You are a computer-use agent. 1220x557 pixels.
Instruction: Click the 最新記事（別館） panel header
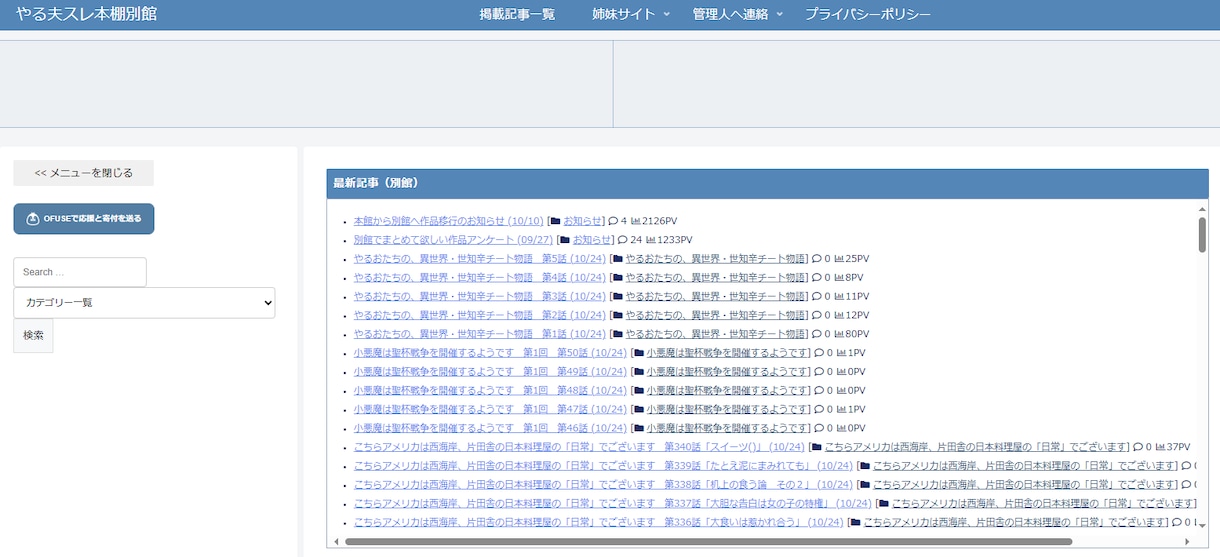coord(767,183)
